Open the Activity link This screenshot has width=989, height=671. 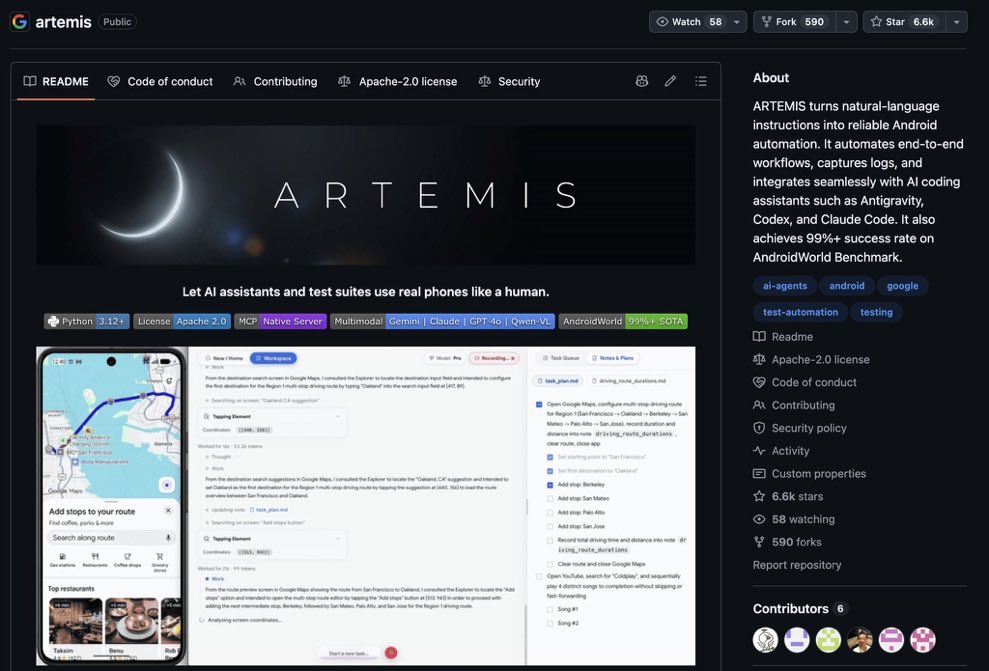(781, 451)
